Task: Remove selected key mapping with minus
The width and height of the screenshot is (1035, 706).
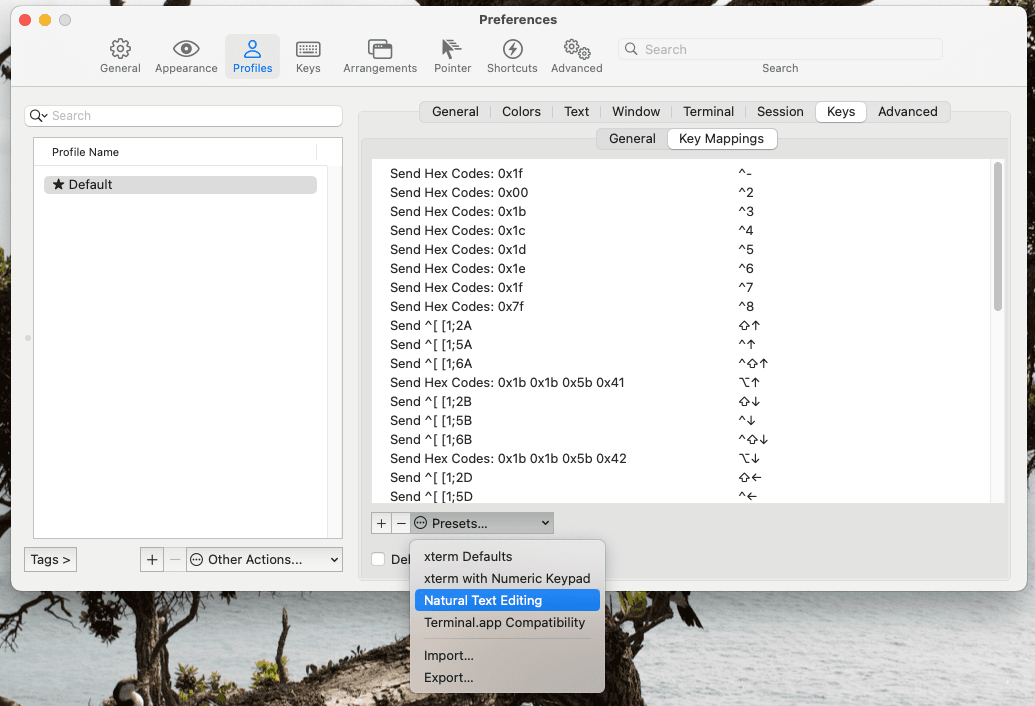Action: pyautogui.click(x=401, y=523)
